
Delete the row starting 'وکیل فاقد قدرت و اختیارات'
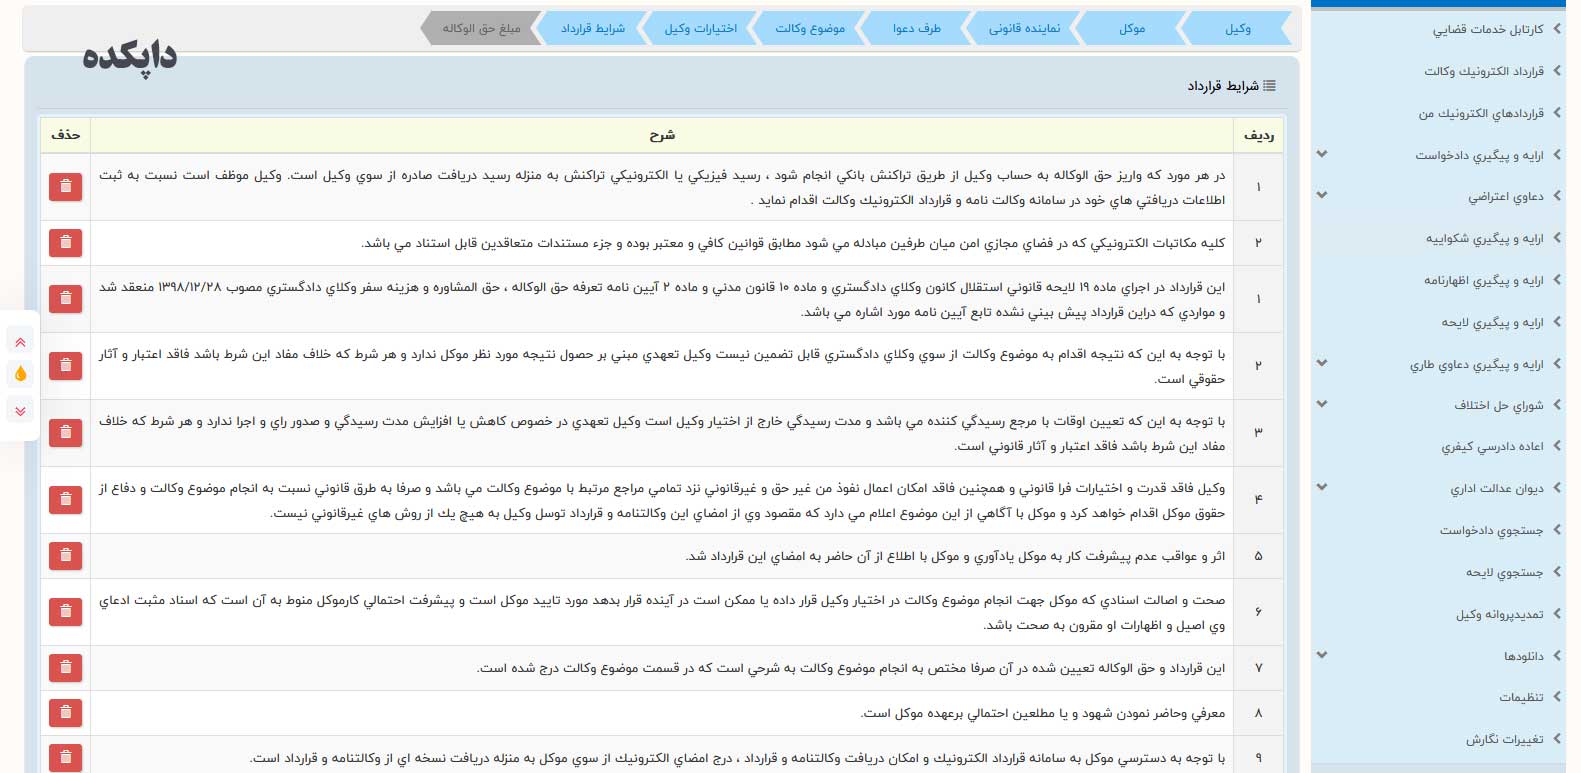tap(65, 499)
